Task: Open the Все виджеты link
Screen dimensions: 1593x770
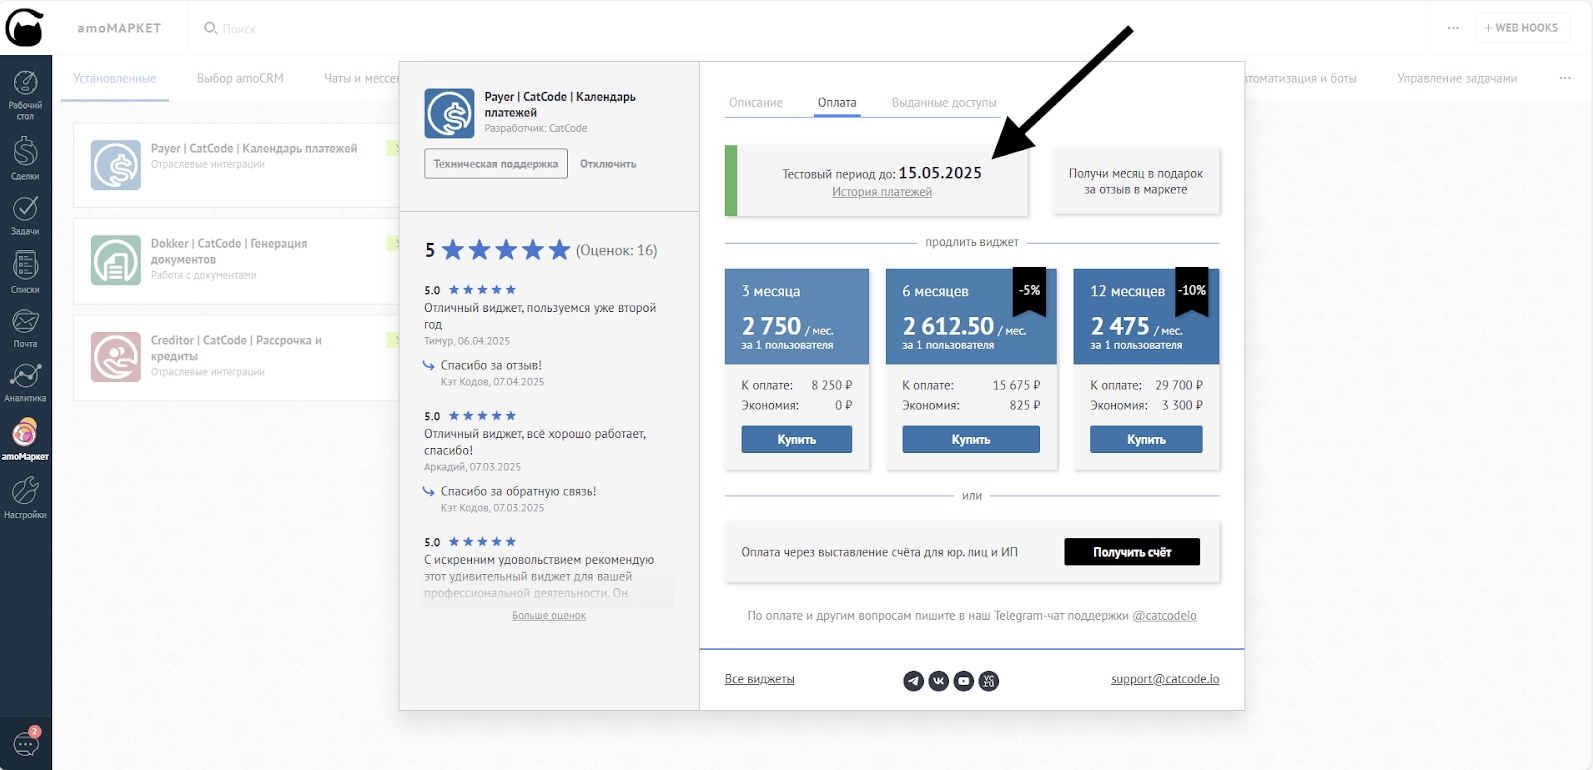Action: pyautogui.click(x=760, y=679)
